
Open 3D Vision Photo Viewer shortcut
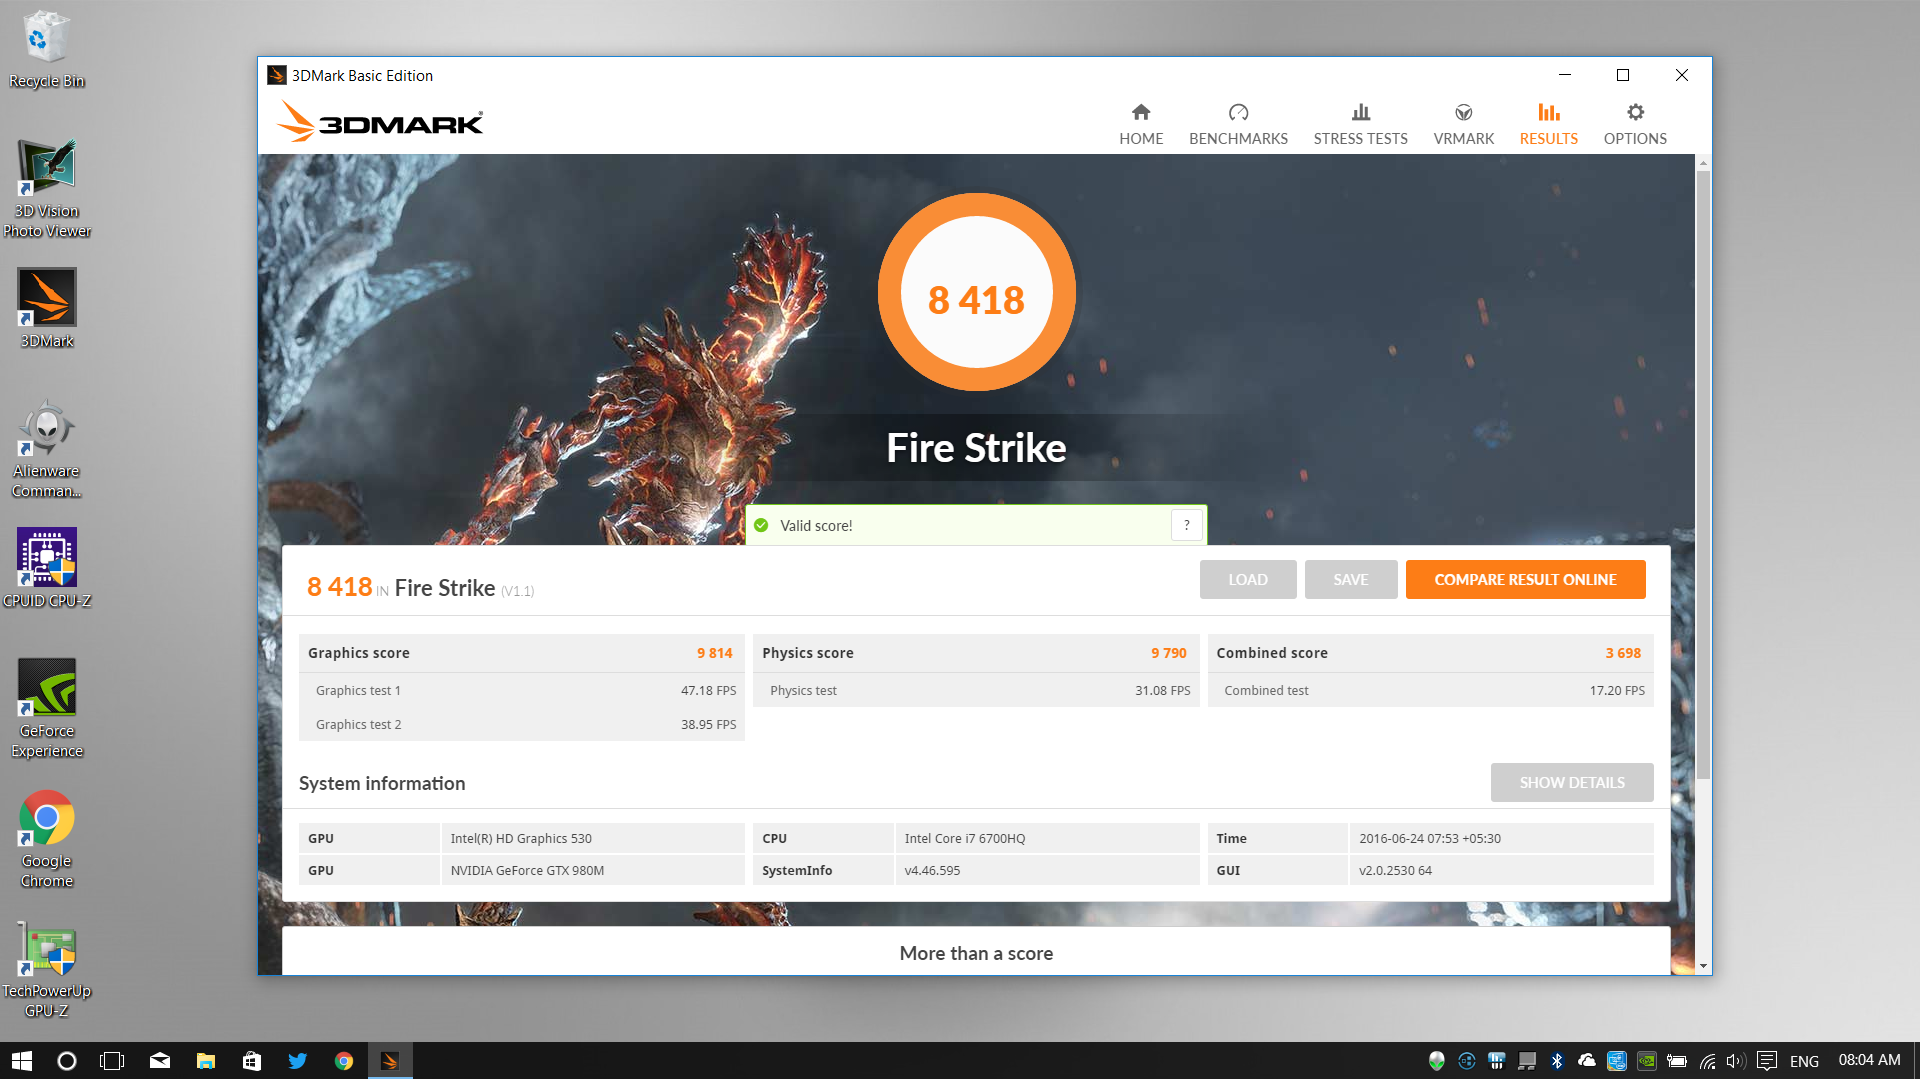(46, 188)
